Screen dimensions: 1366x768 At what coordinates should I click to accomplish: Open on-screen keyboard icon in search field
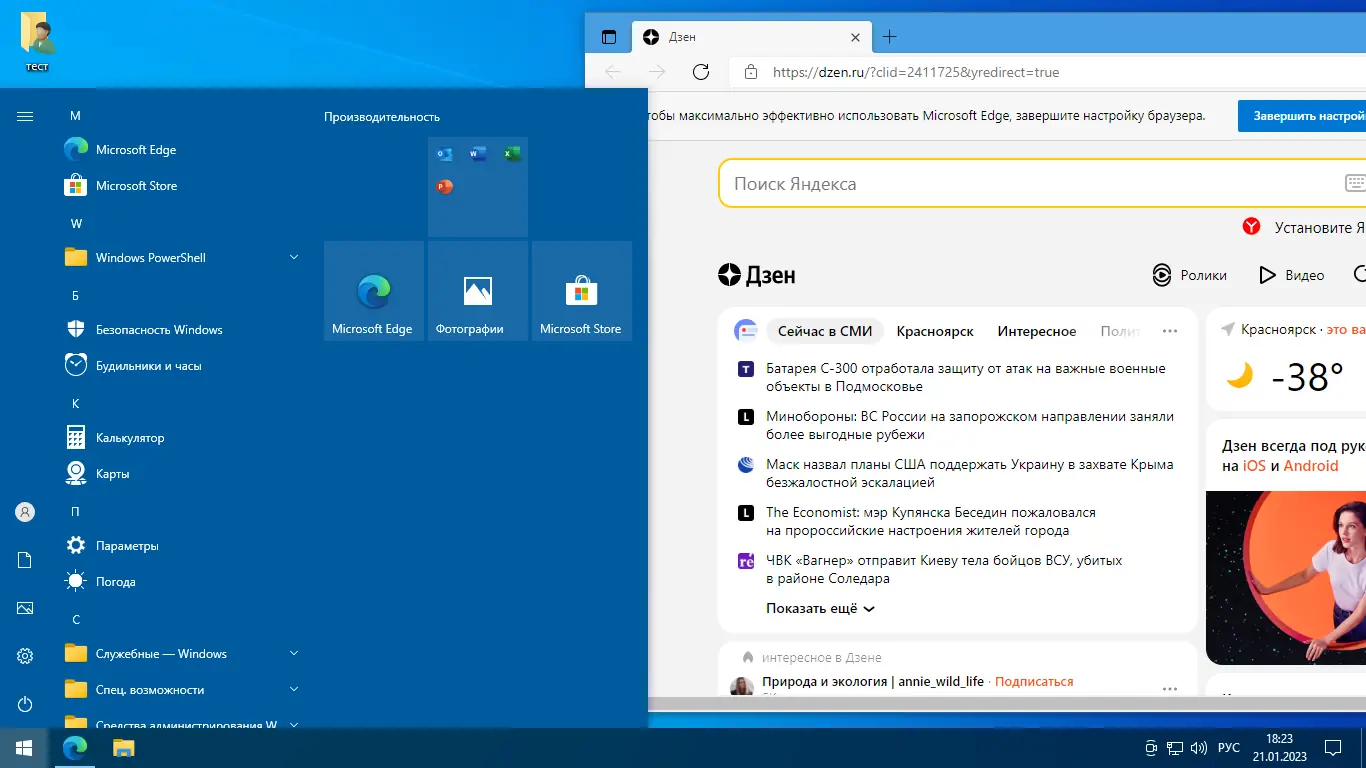1355,184
